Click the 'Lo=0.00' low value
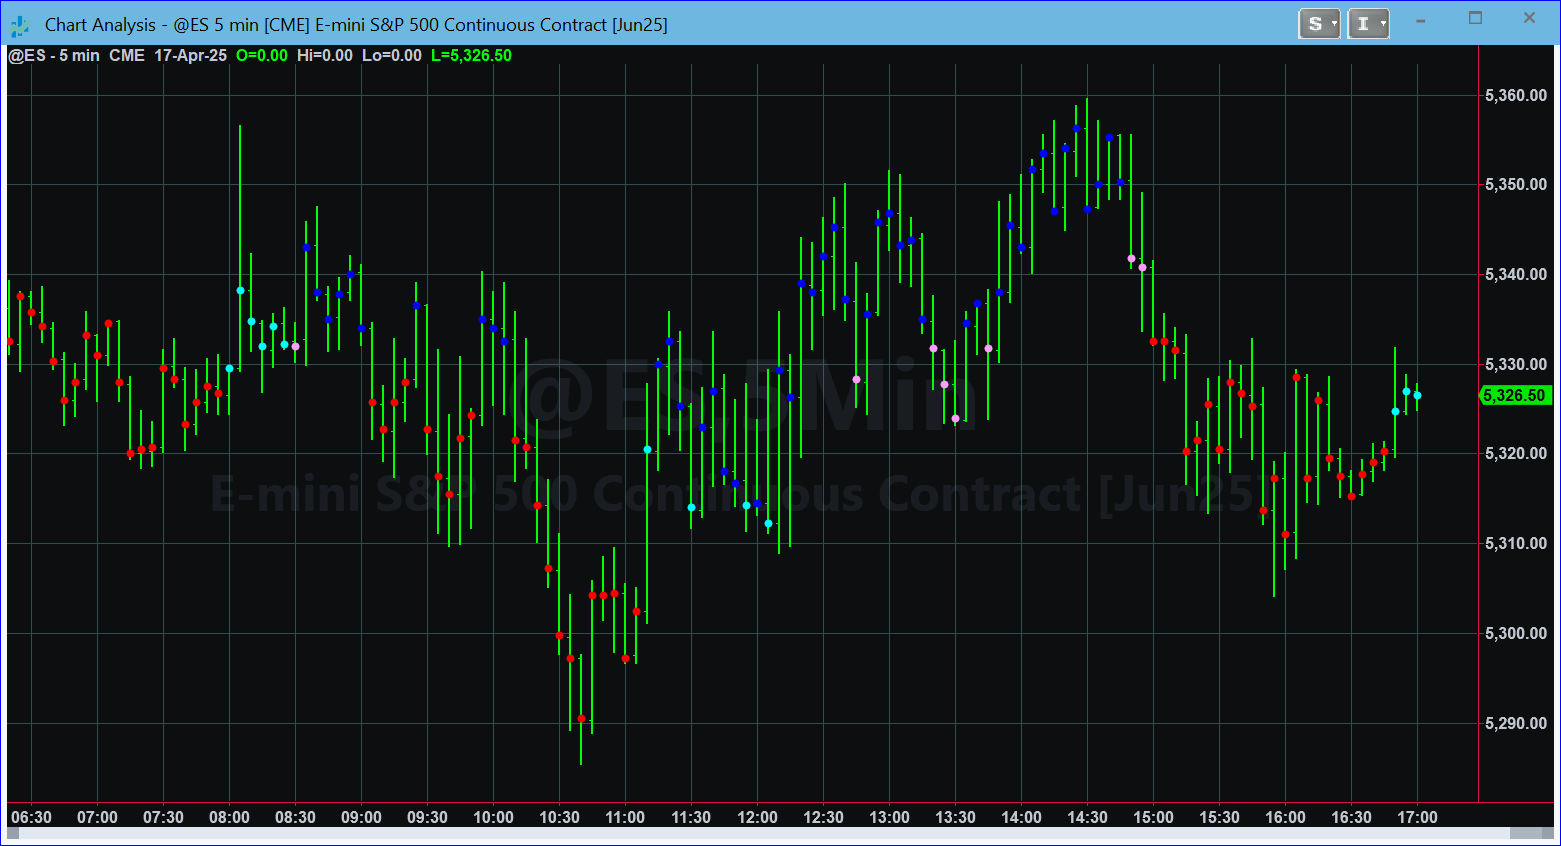 pyautogui.click(x=392, y=56)
